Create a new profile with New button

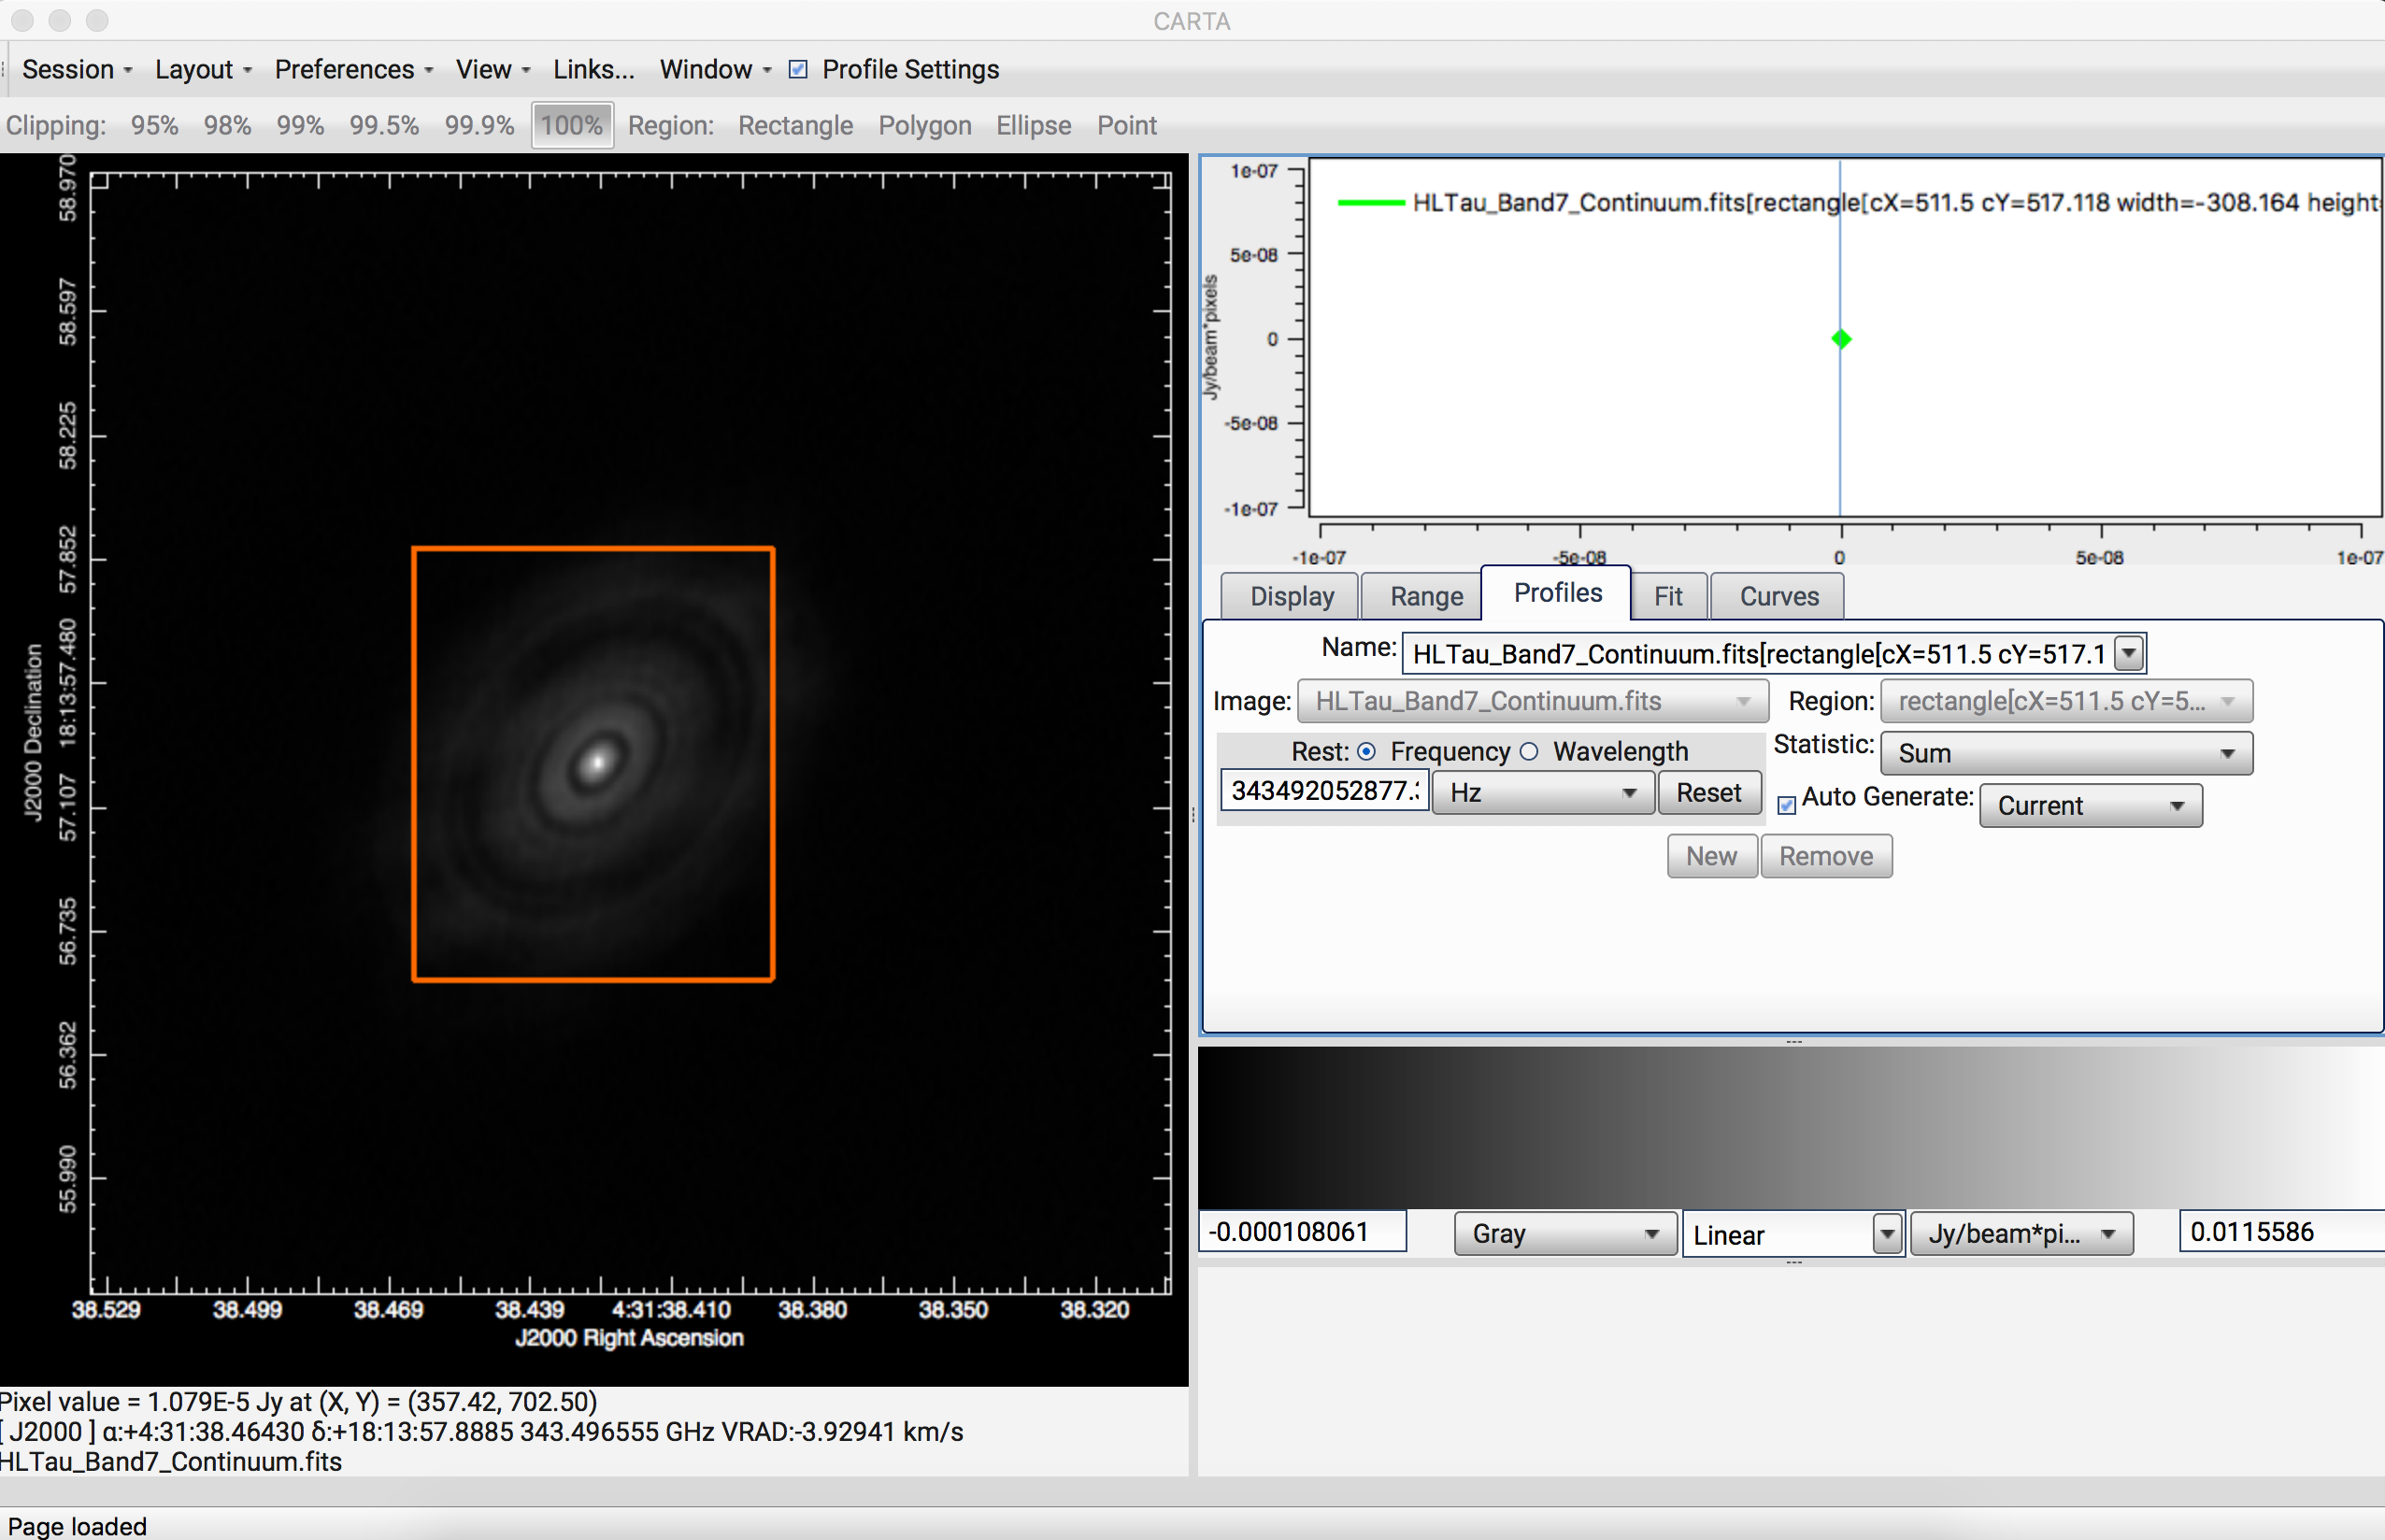(1711, 856)
